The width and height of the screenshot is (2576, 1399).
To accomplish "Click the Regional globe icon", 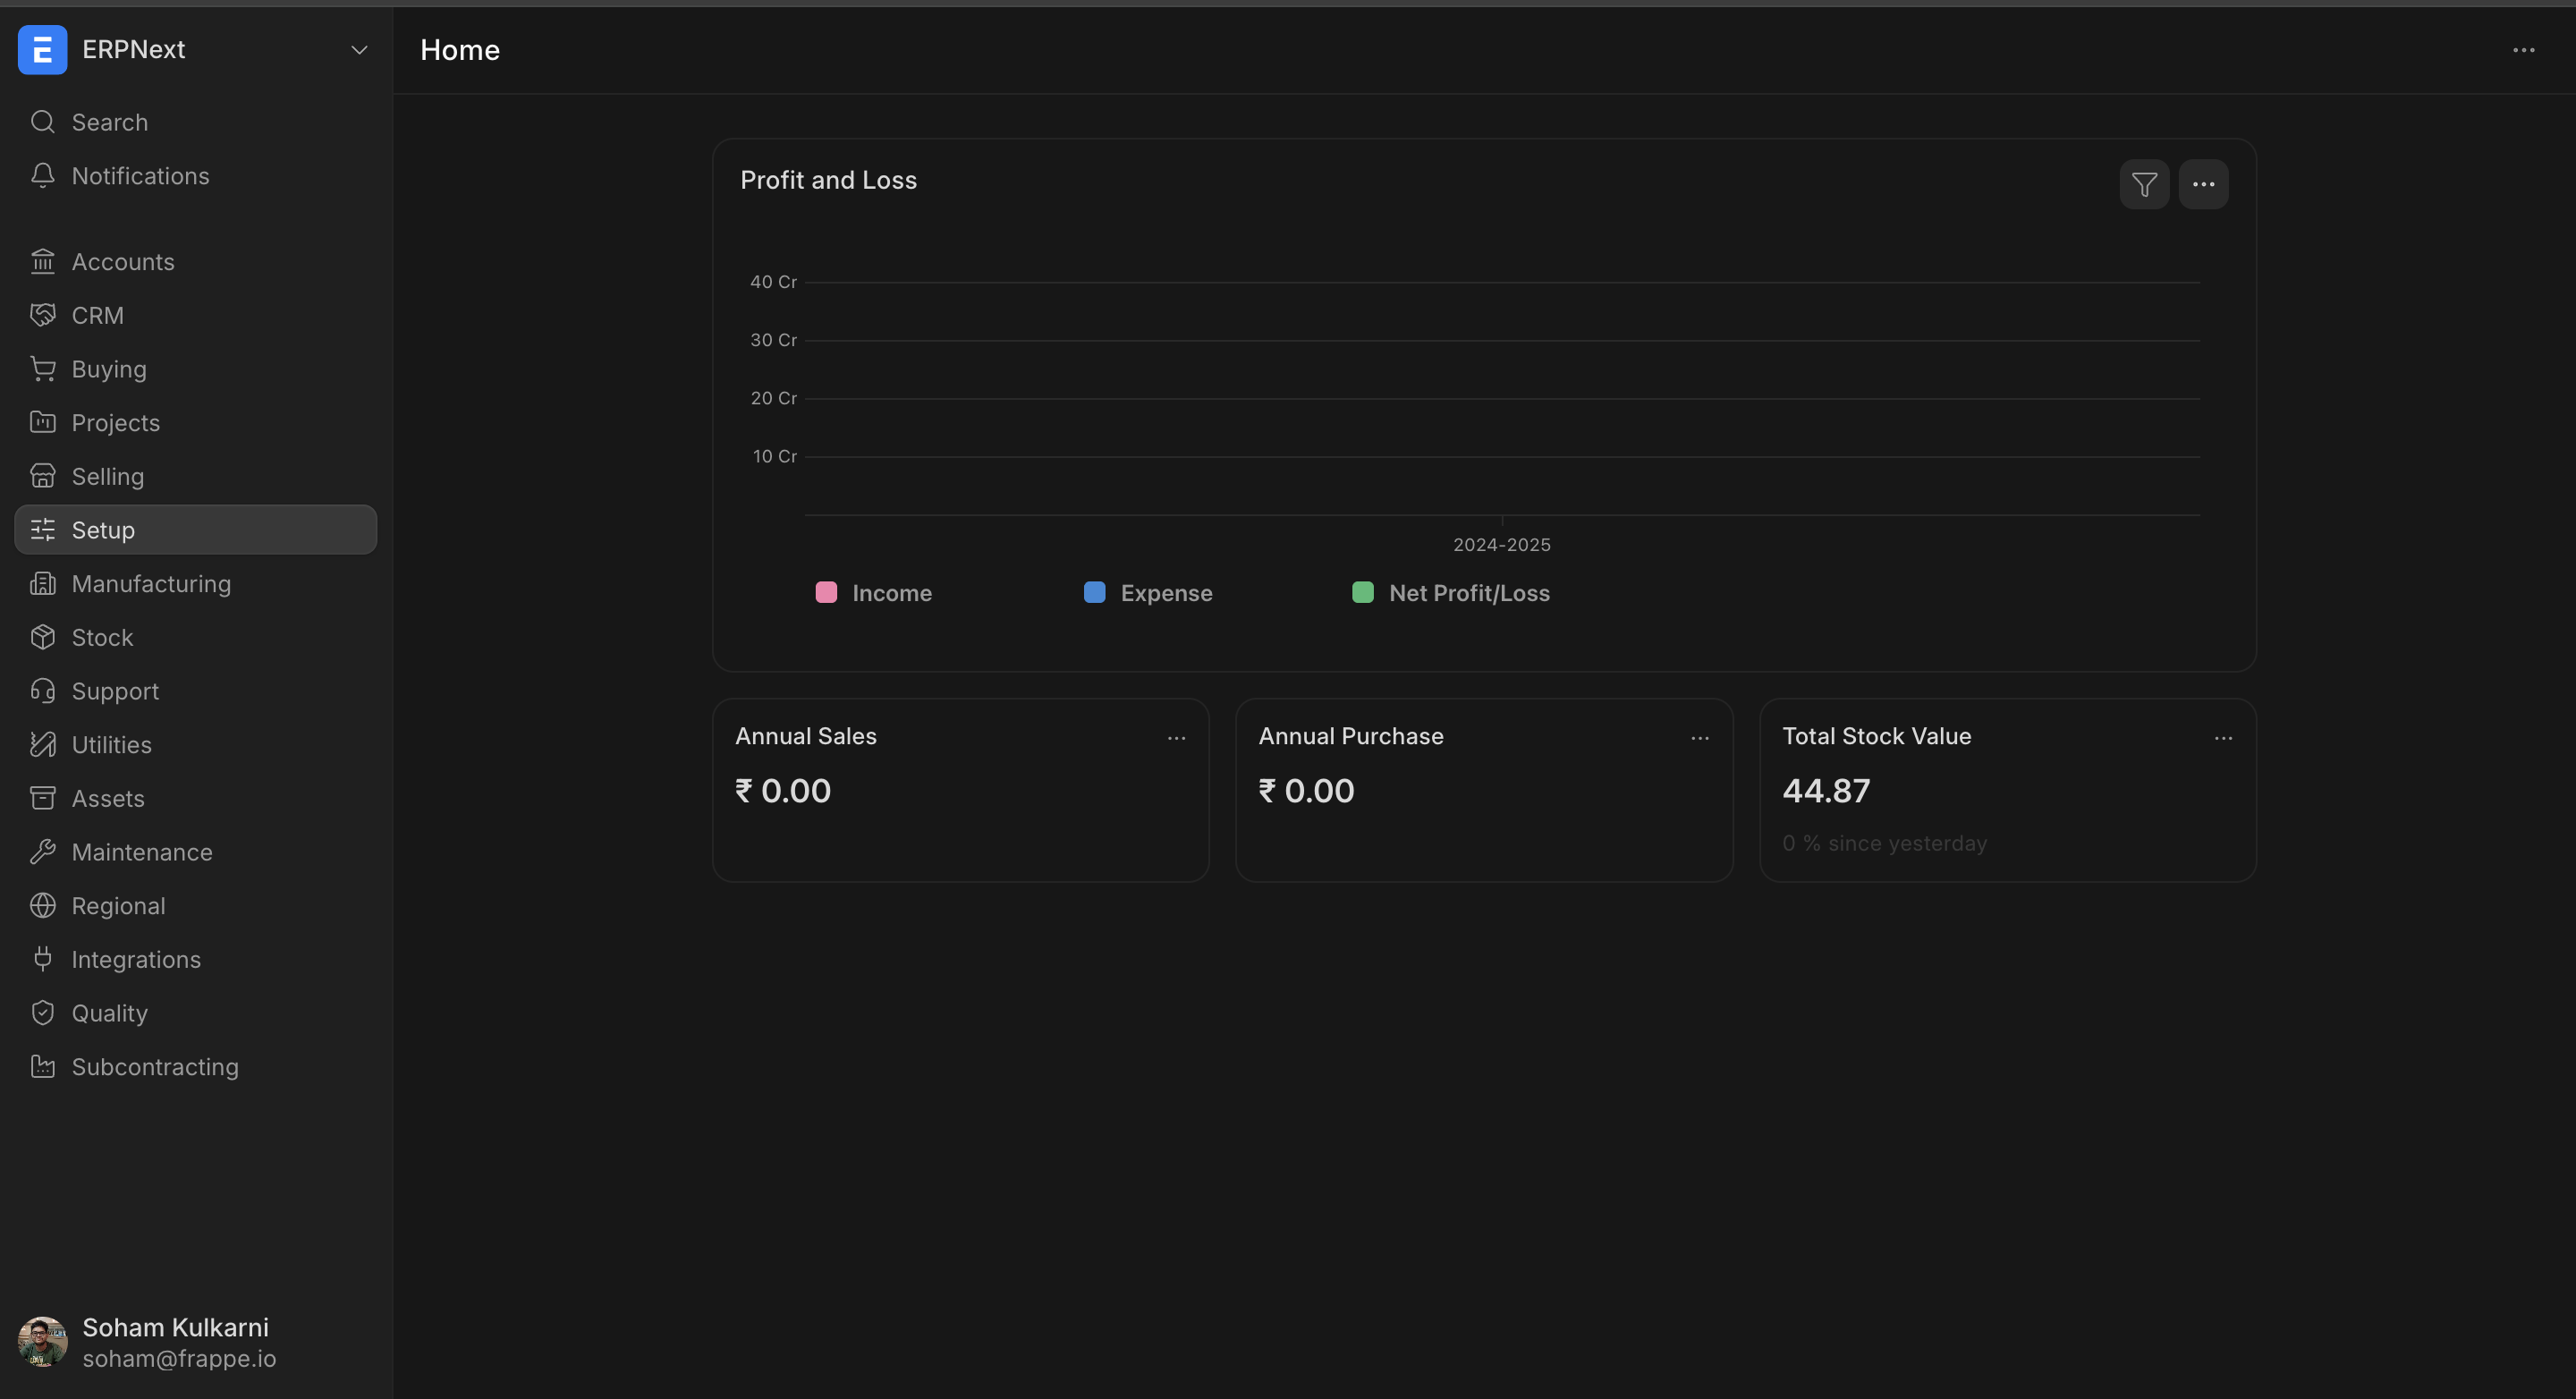I will pos(42,906).
